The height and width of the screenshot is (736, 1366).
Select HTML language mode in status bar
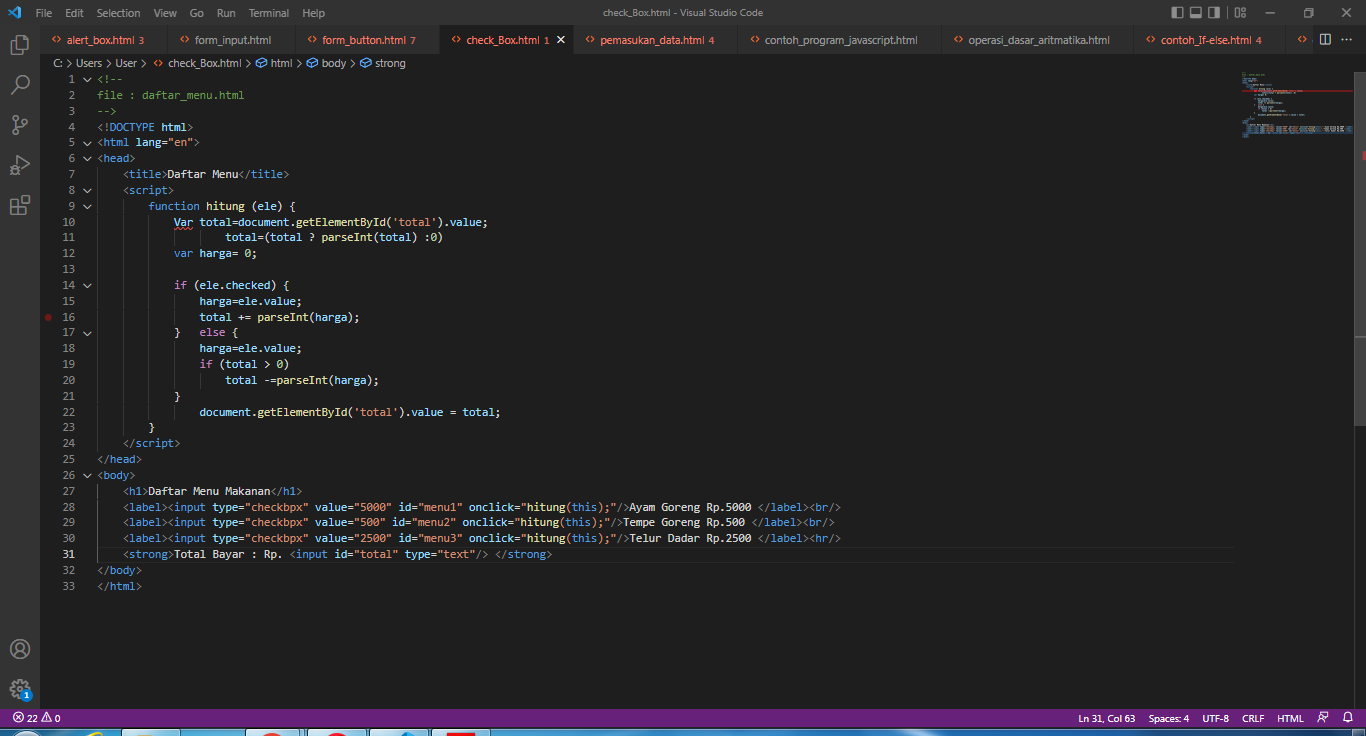pos(1290,717)
